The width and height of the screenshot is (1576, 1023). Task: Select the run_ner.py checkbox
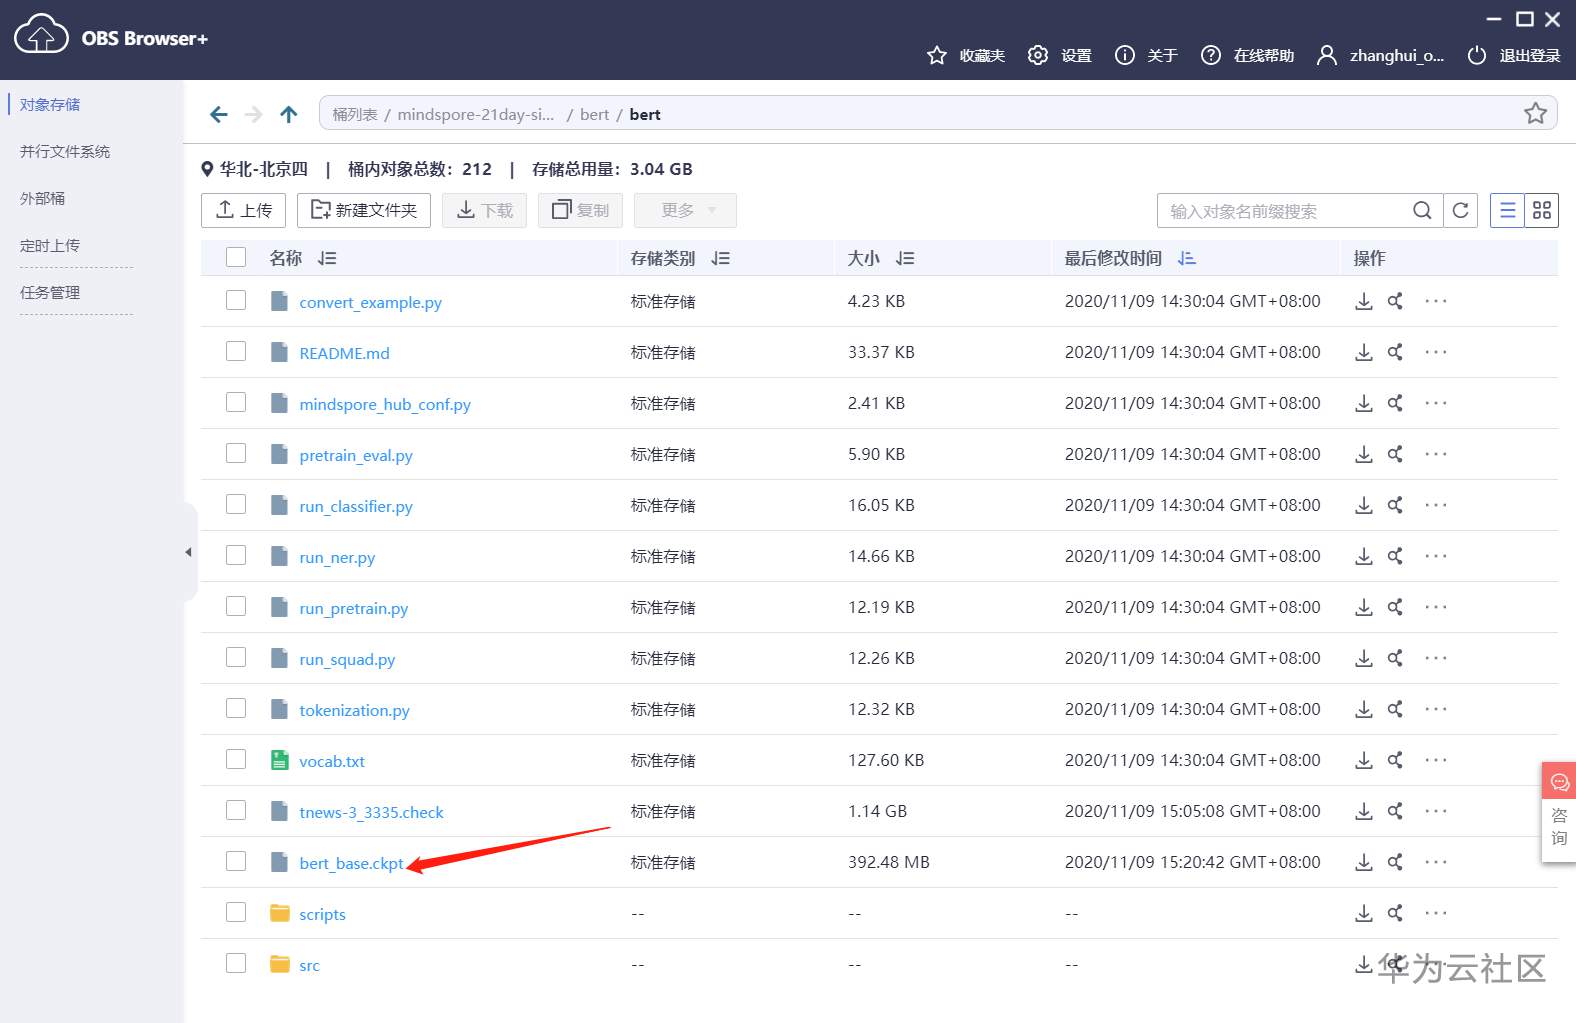pos(236,555)
